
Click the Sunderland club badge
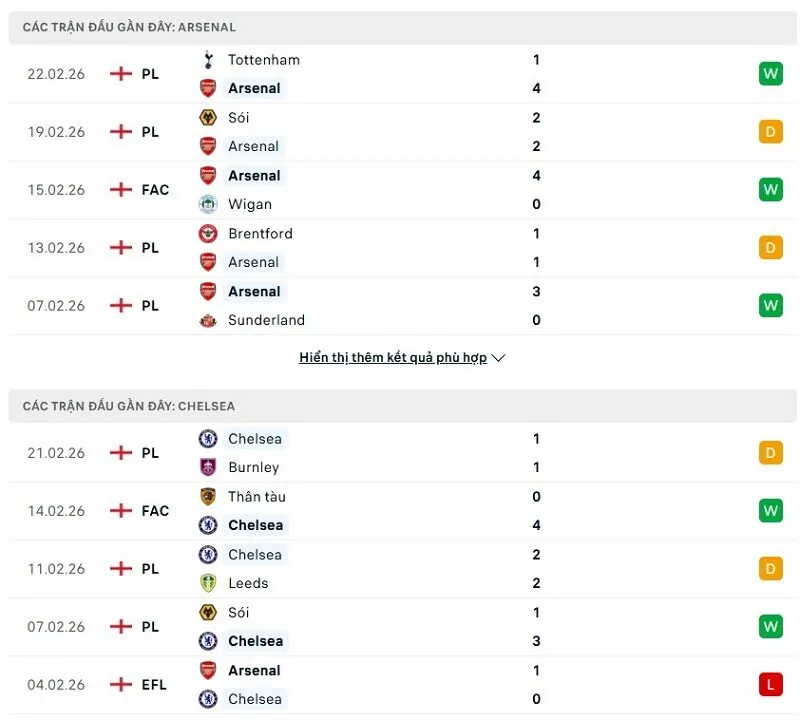click(209, 320)
